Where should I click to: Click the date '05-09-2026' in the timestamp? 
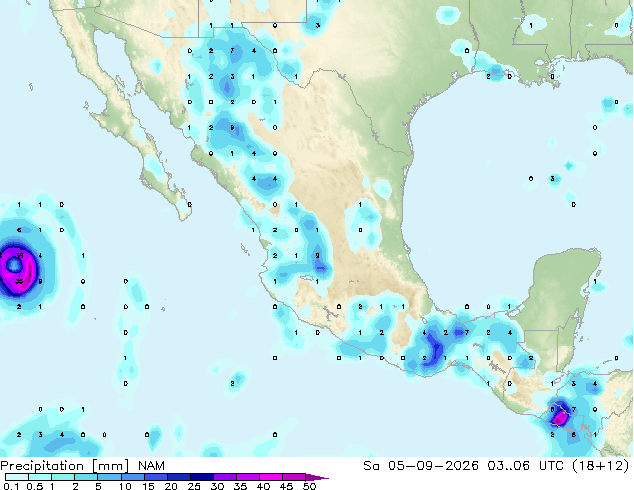pos(433,466)
